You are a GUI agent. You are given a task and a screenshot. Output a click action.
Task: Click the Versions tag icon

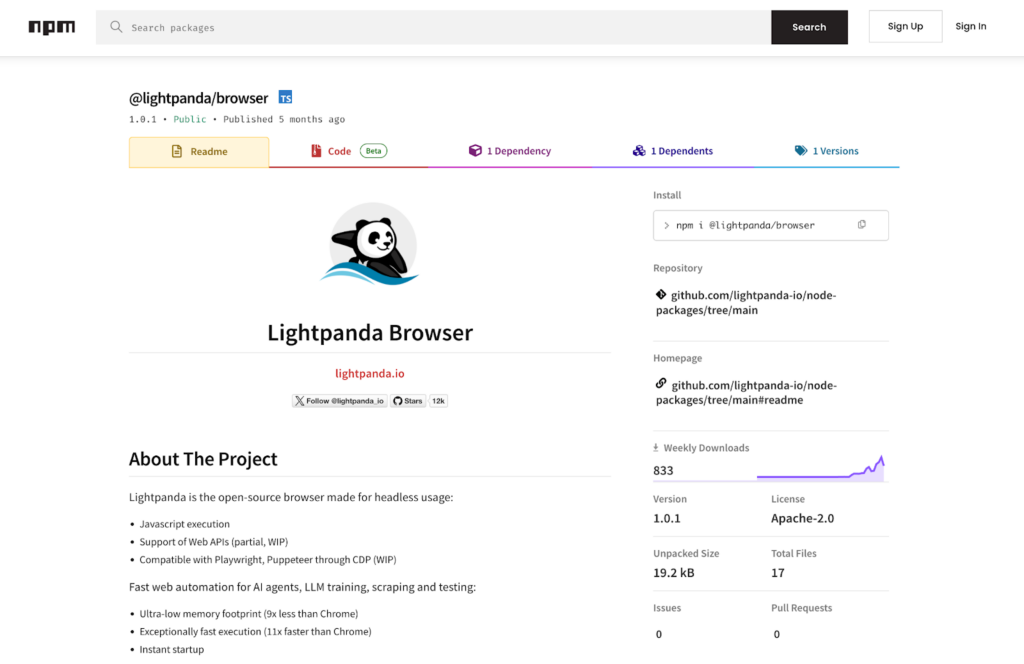[x=799, y=150]
